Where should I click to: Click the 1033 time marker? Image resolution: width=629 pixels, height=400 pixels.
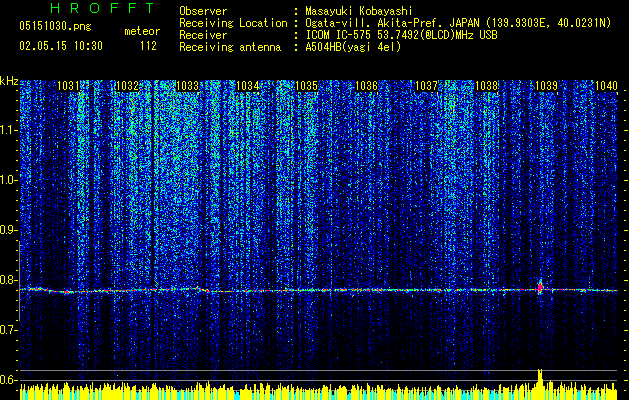[188, 86]
